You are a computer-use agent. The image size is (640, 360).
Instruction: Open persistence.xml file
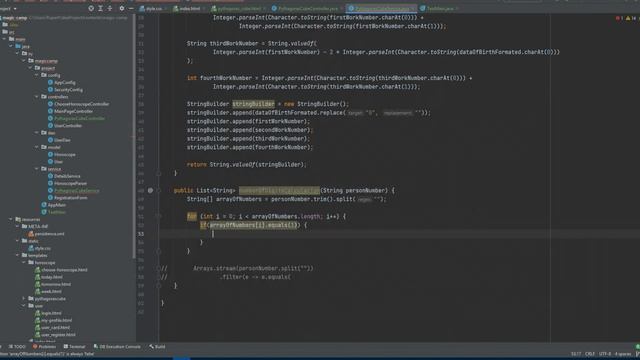coord(46,234)
